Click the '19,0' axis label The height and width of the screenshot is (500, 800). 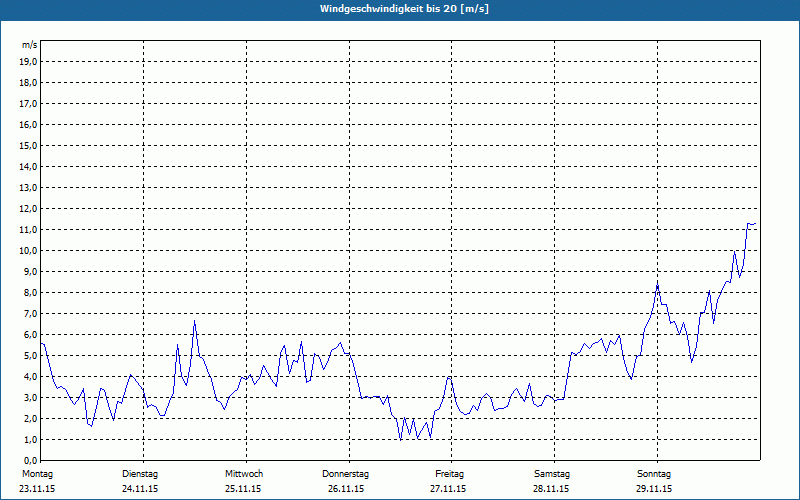click(x=28, y=62)
